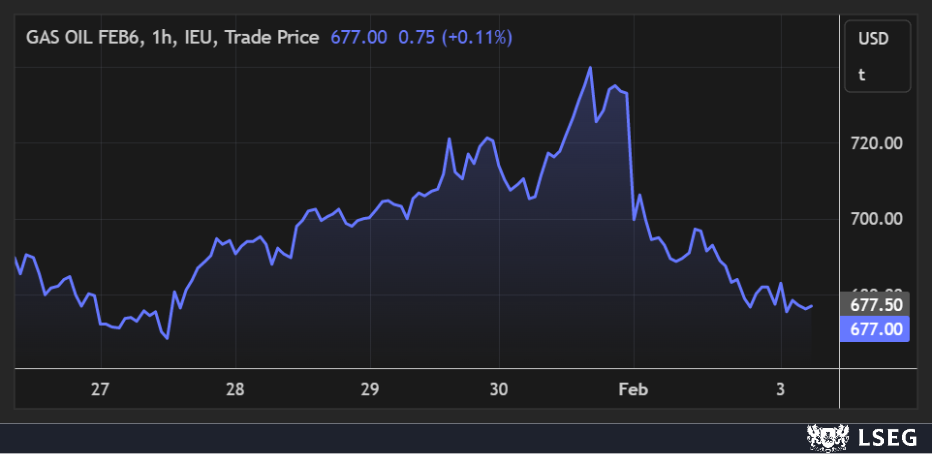This screenshot has width=933, height=454.
Task: Click the 700.00 price axis label
Action: click(876, 218)
